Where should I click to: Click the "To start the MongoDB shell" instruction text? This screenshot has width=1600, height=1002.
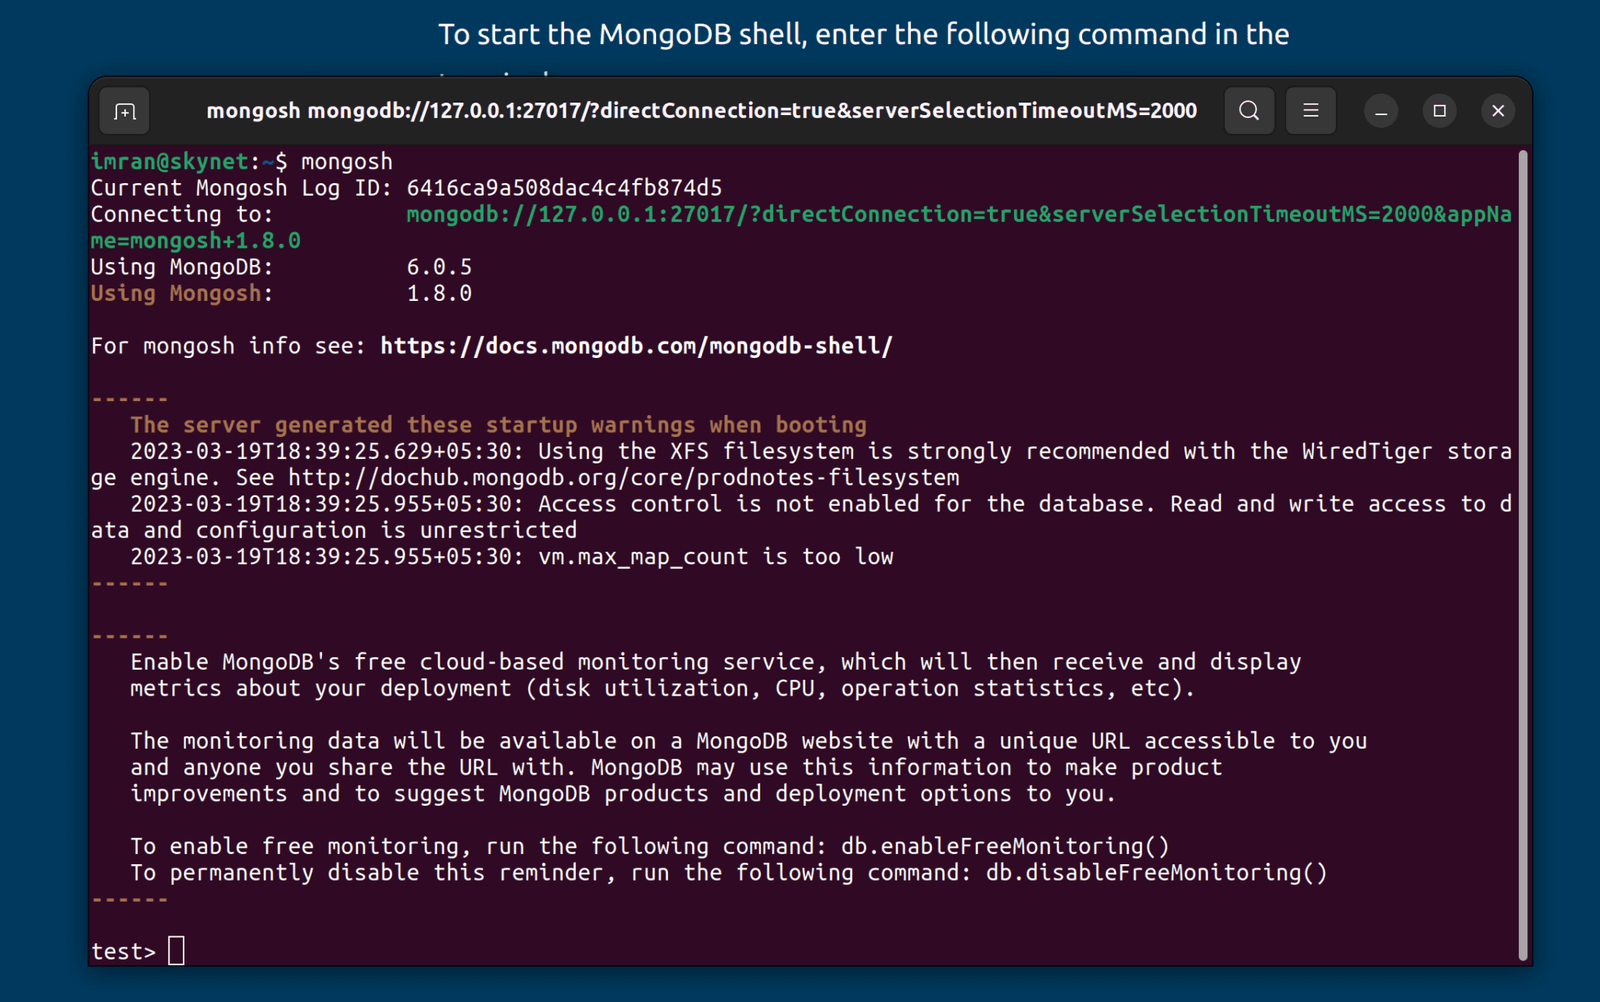pos(863,35)
